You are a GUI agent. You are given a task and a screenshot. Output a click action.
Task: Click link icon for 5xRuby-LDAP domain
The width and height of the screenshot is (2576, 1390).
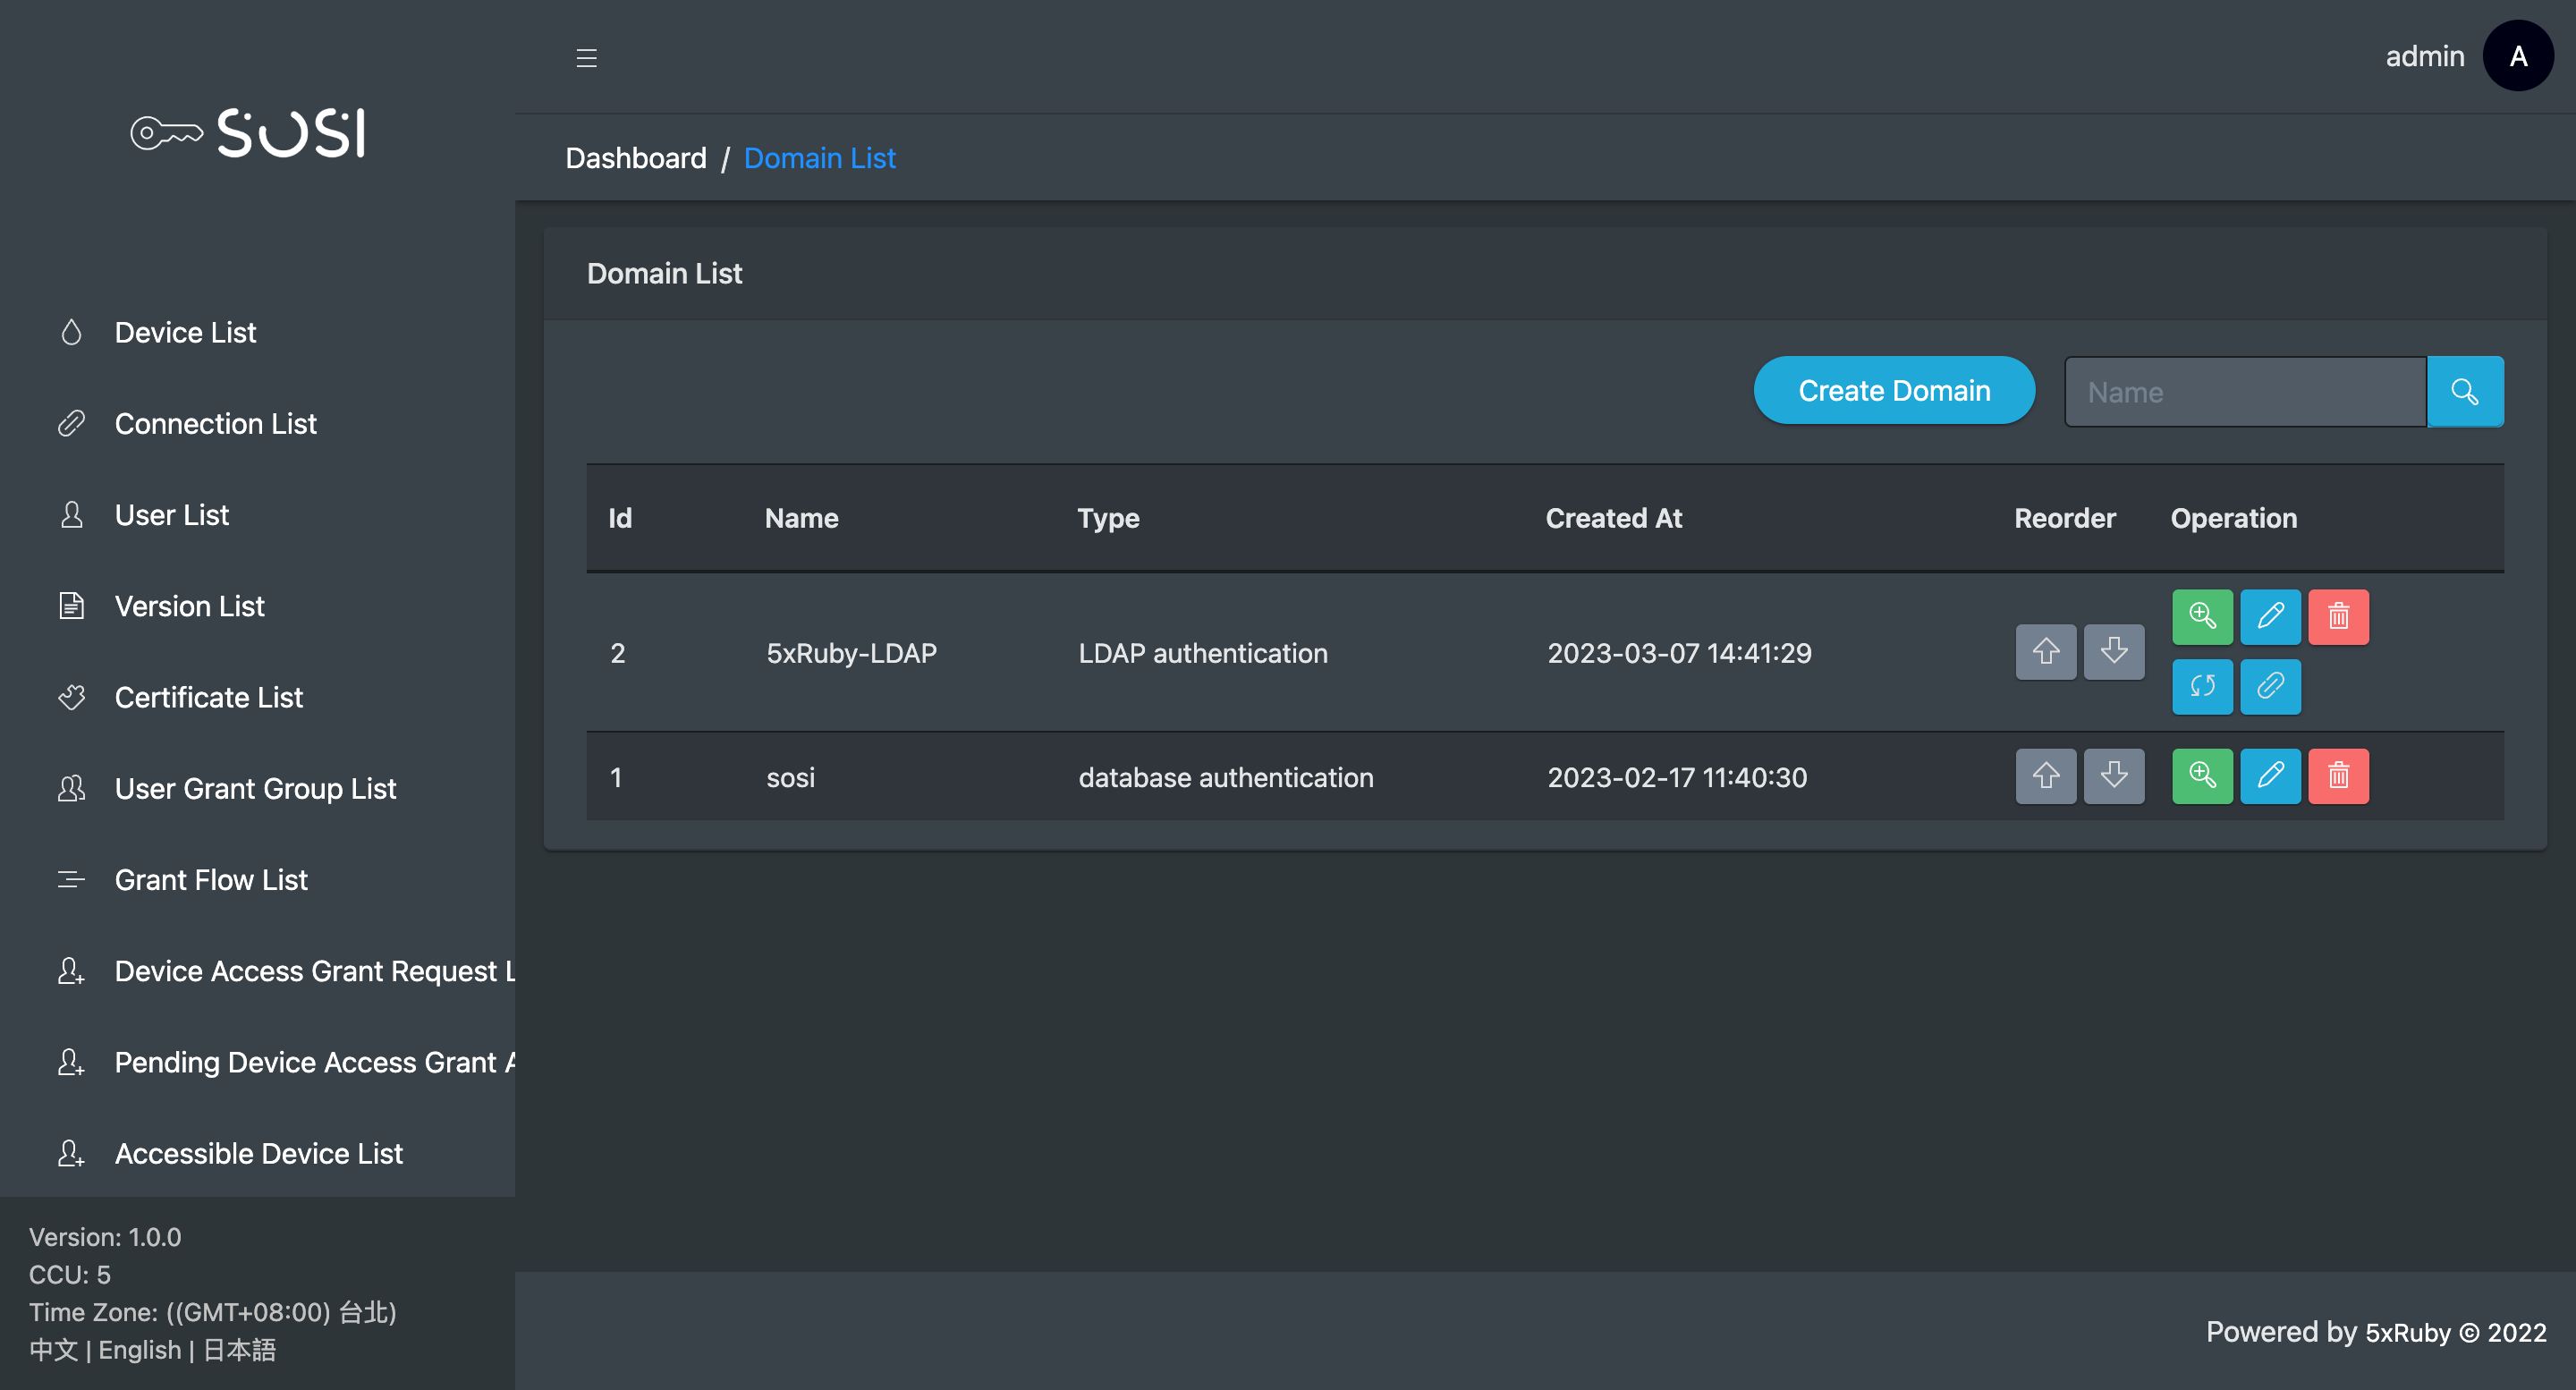pos(2270,686)
